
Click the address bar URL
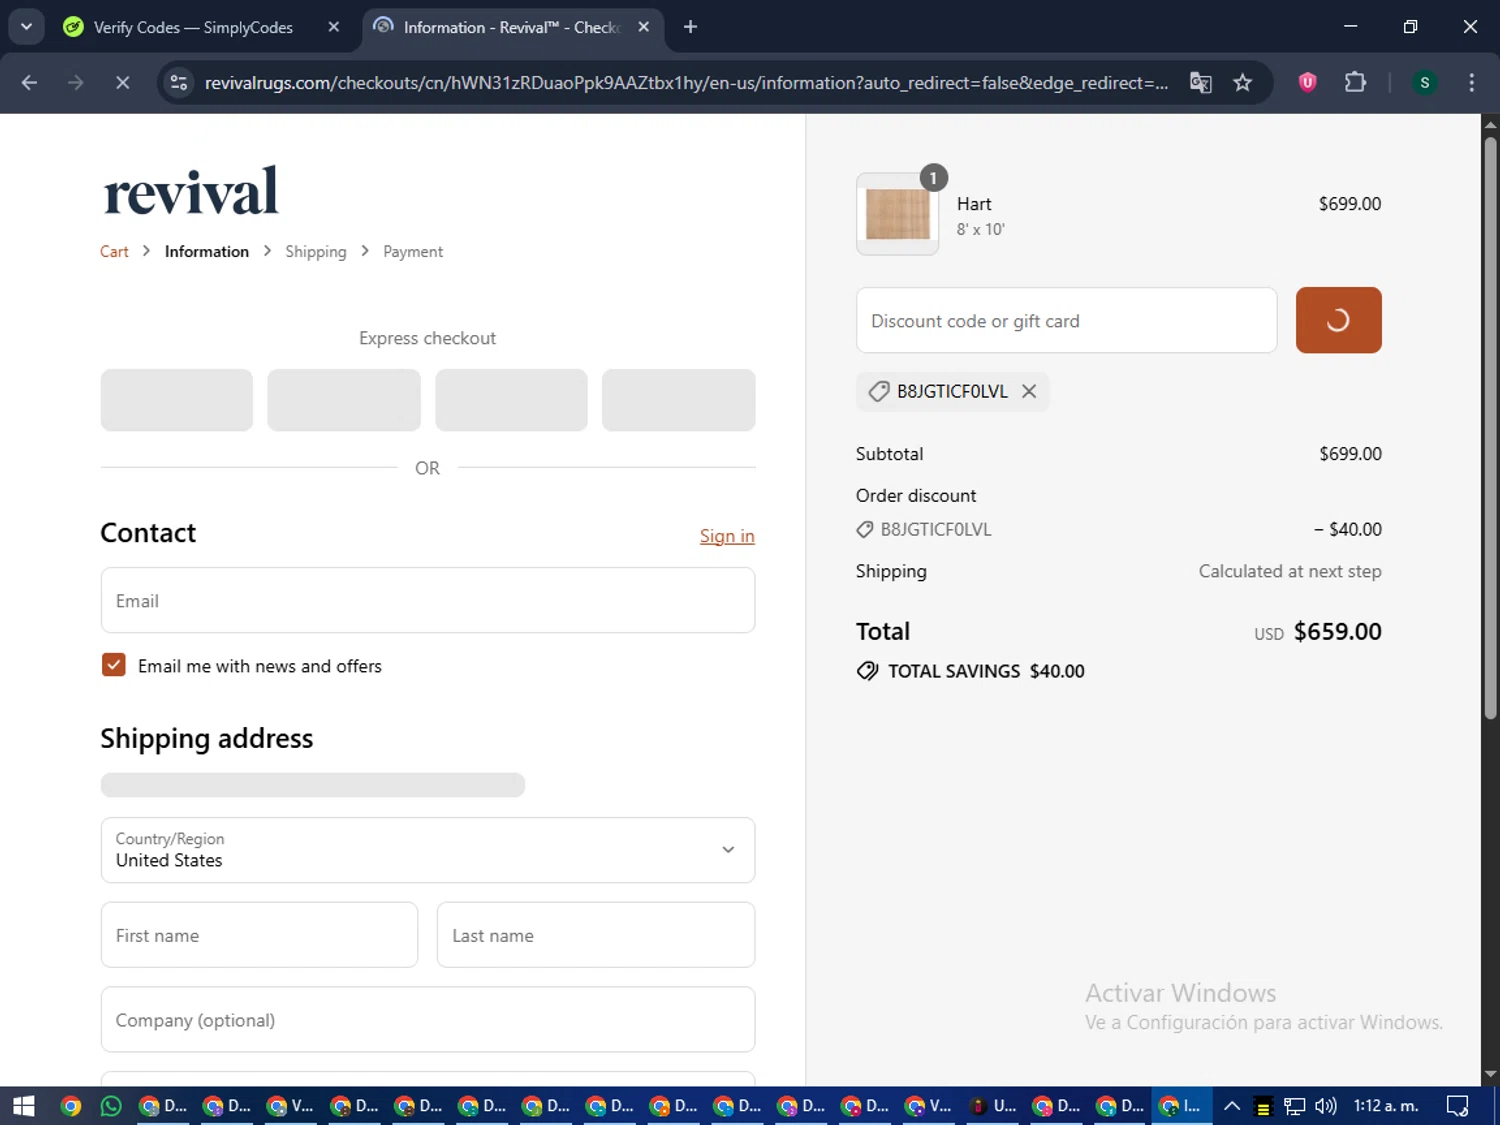click(686, 82)
